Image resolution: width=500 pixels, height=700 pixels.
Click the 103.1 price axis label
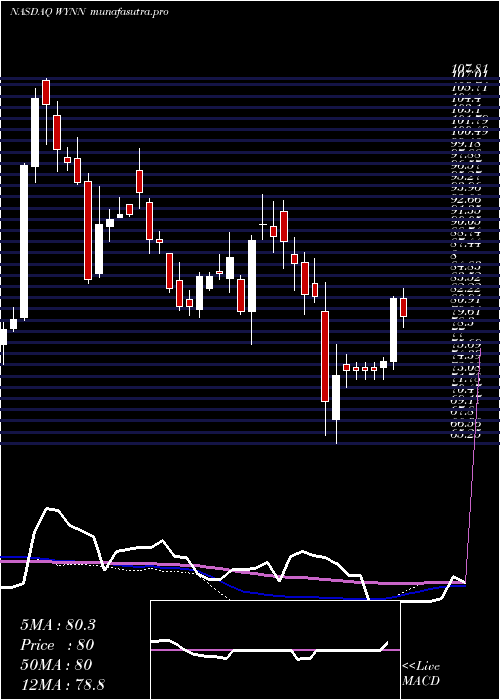pos(466,110)
